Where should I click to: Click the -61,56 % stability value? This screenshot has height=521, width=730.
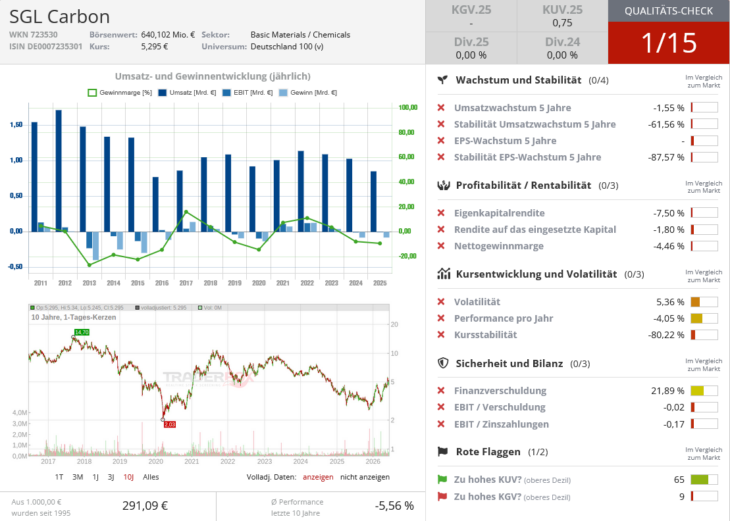tap(666, 124)
